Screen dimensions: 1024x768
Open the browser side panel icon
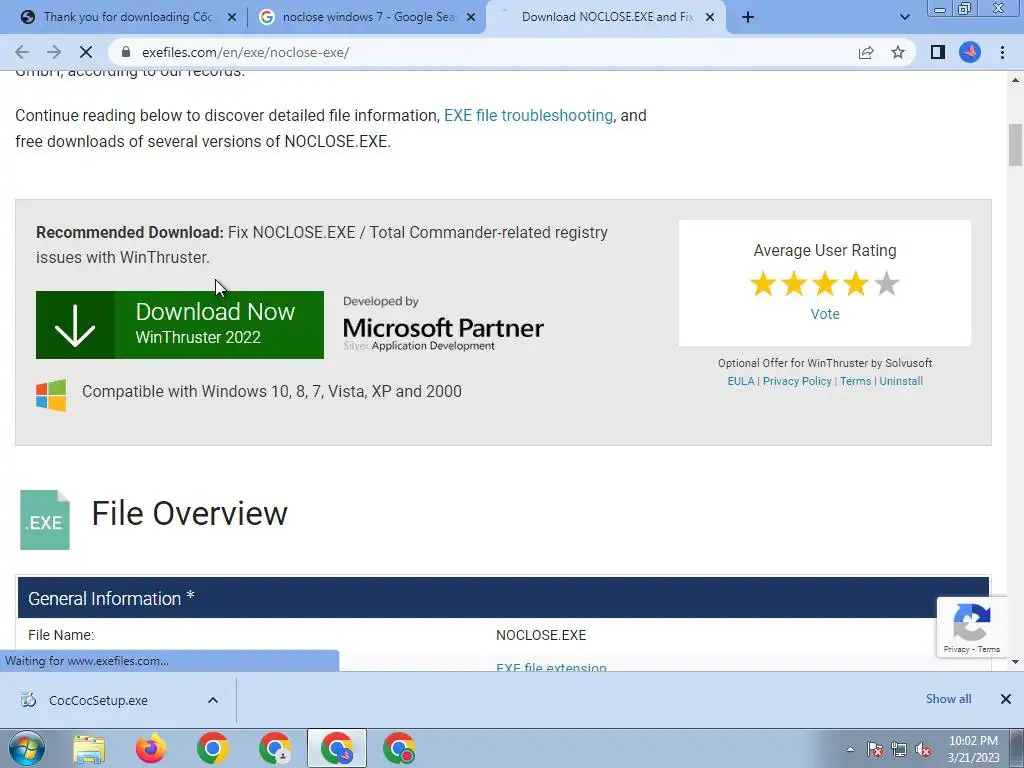pos(938,52)
